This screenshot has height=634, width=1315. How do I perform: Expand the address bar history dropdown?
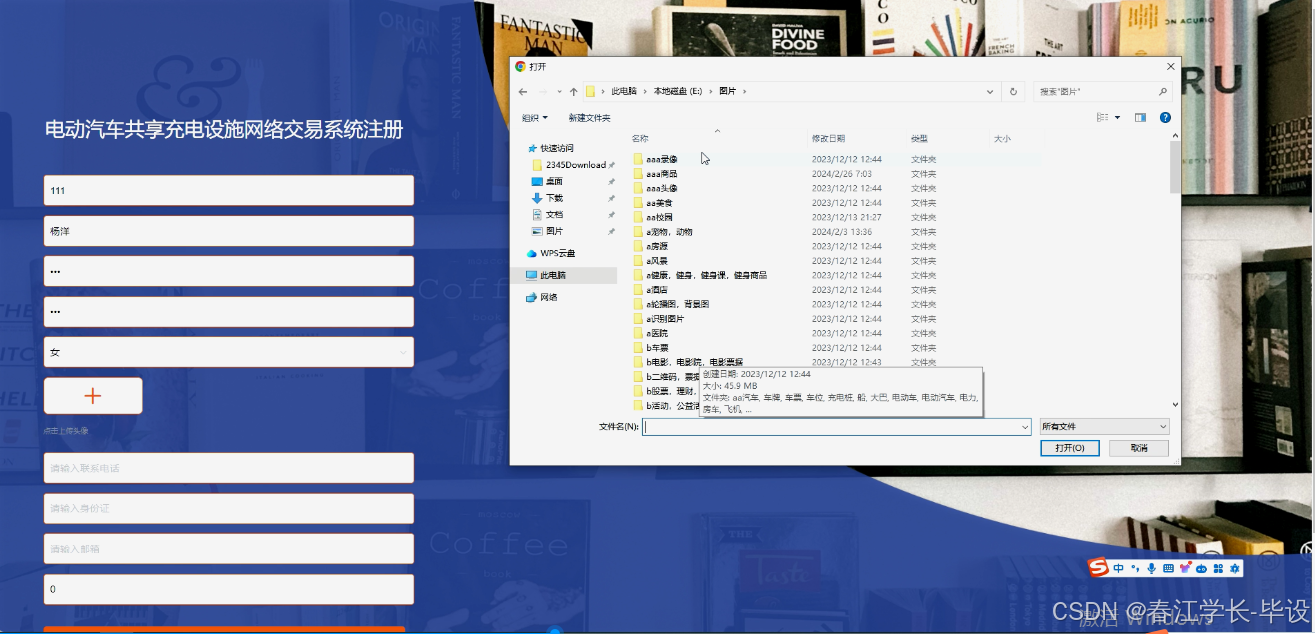tap(991, 91)
